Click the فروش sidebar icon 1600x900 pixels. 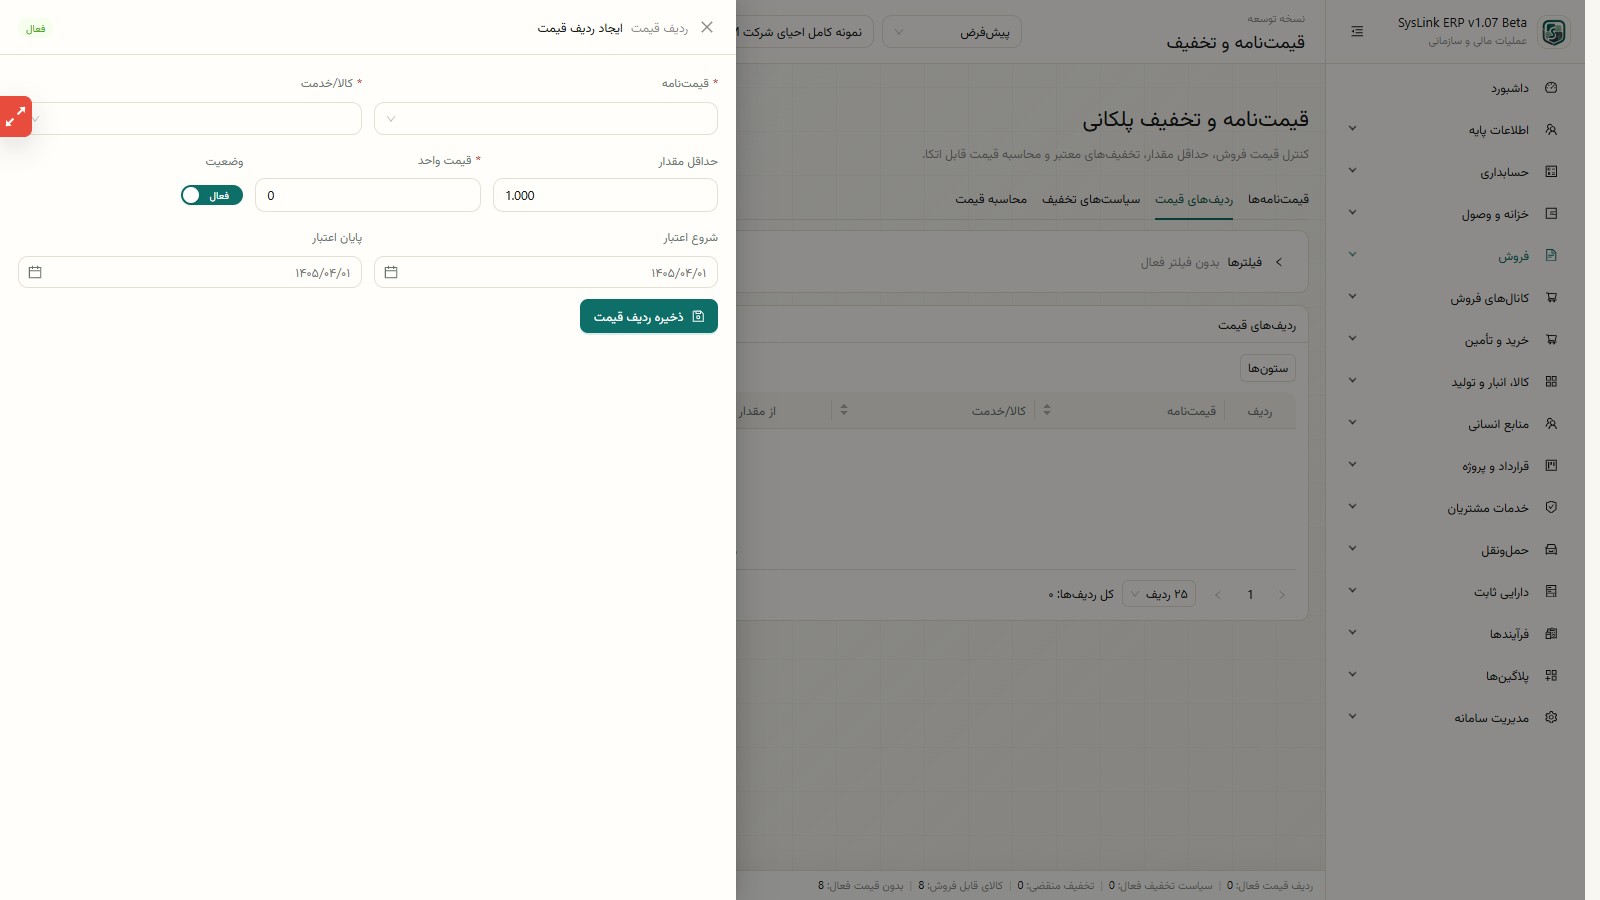coord(1551,256)
